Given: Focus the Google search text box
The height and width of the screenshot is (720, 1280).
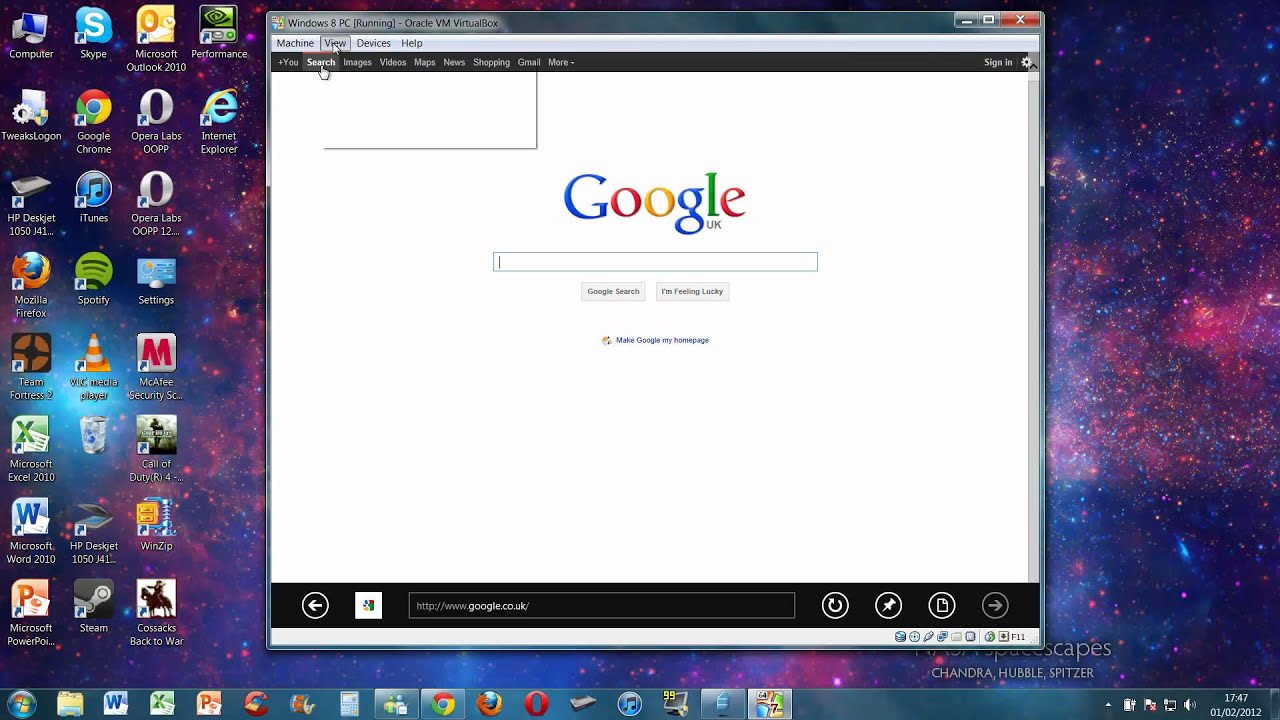Looking at the screenshot, I should (655, 262).
